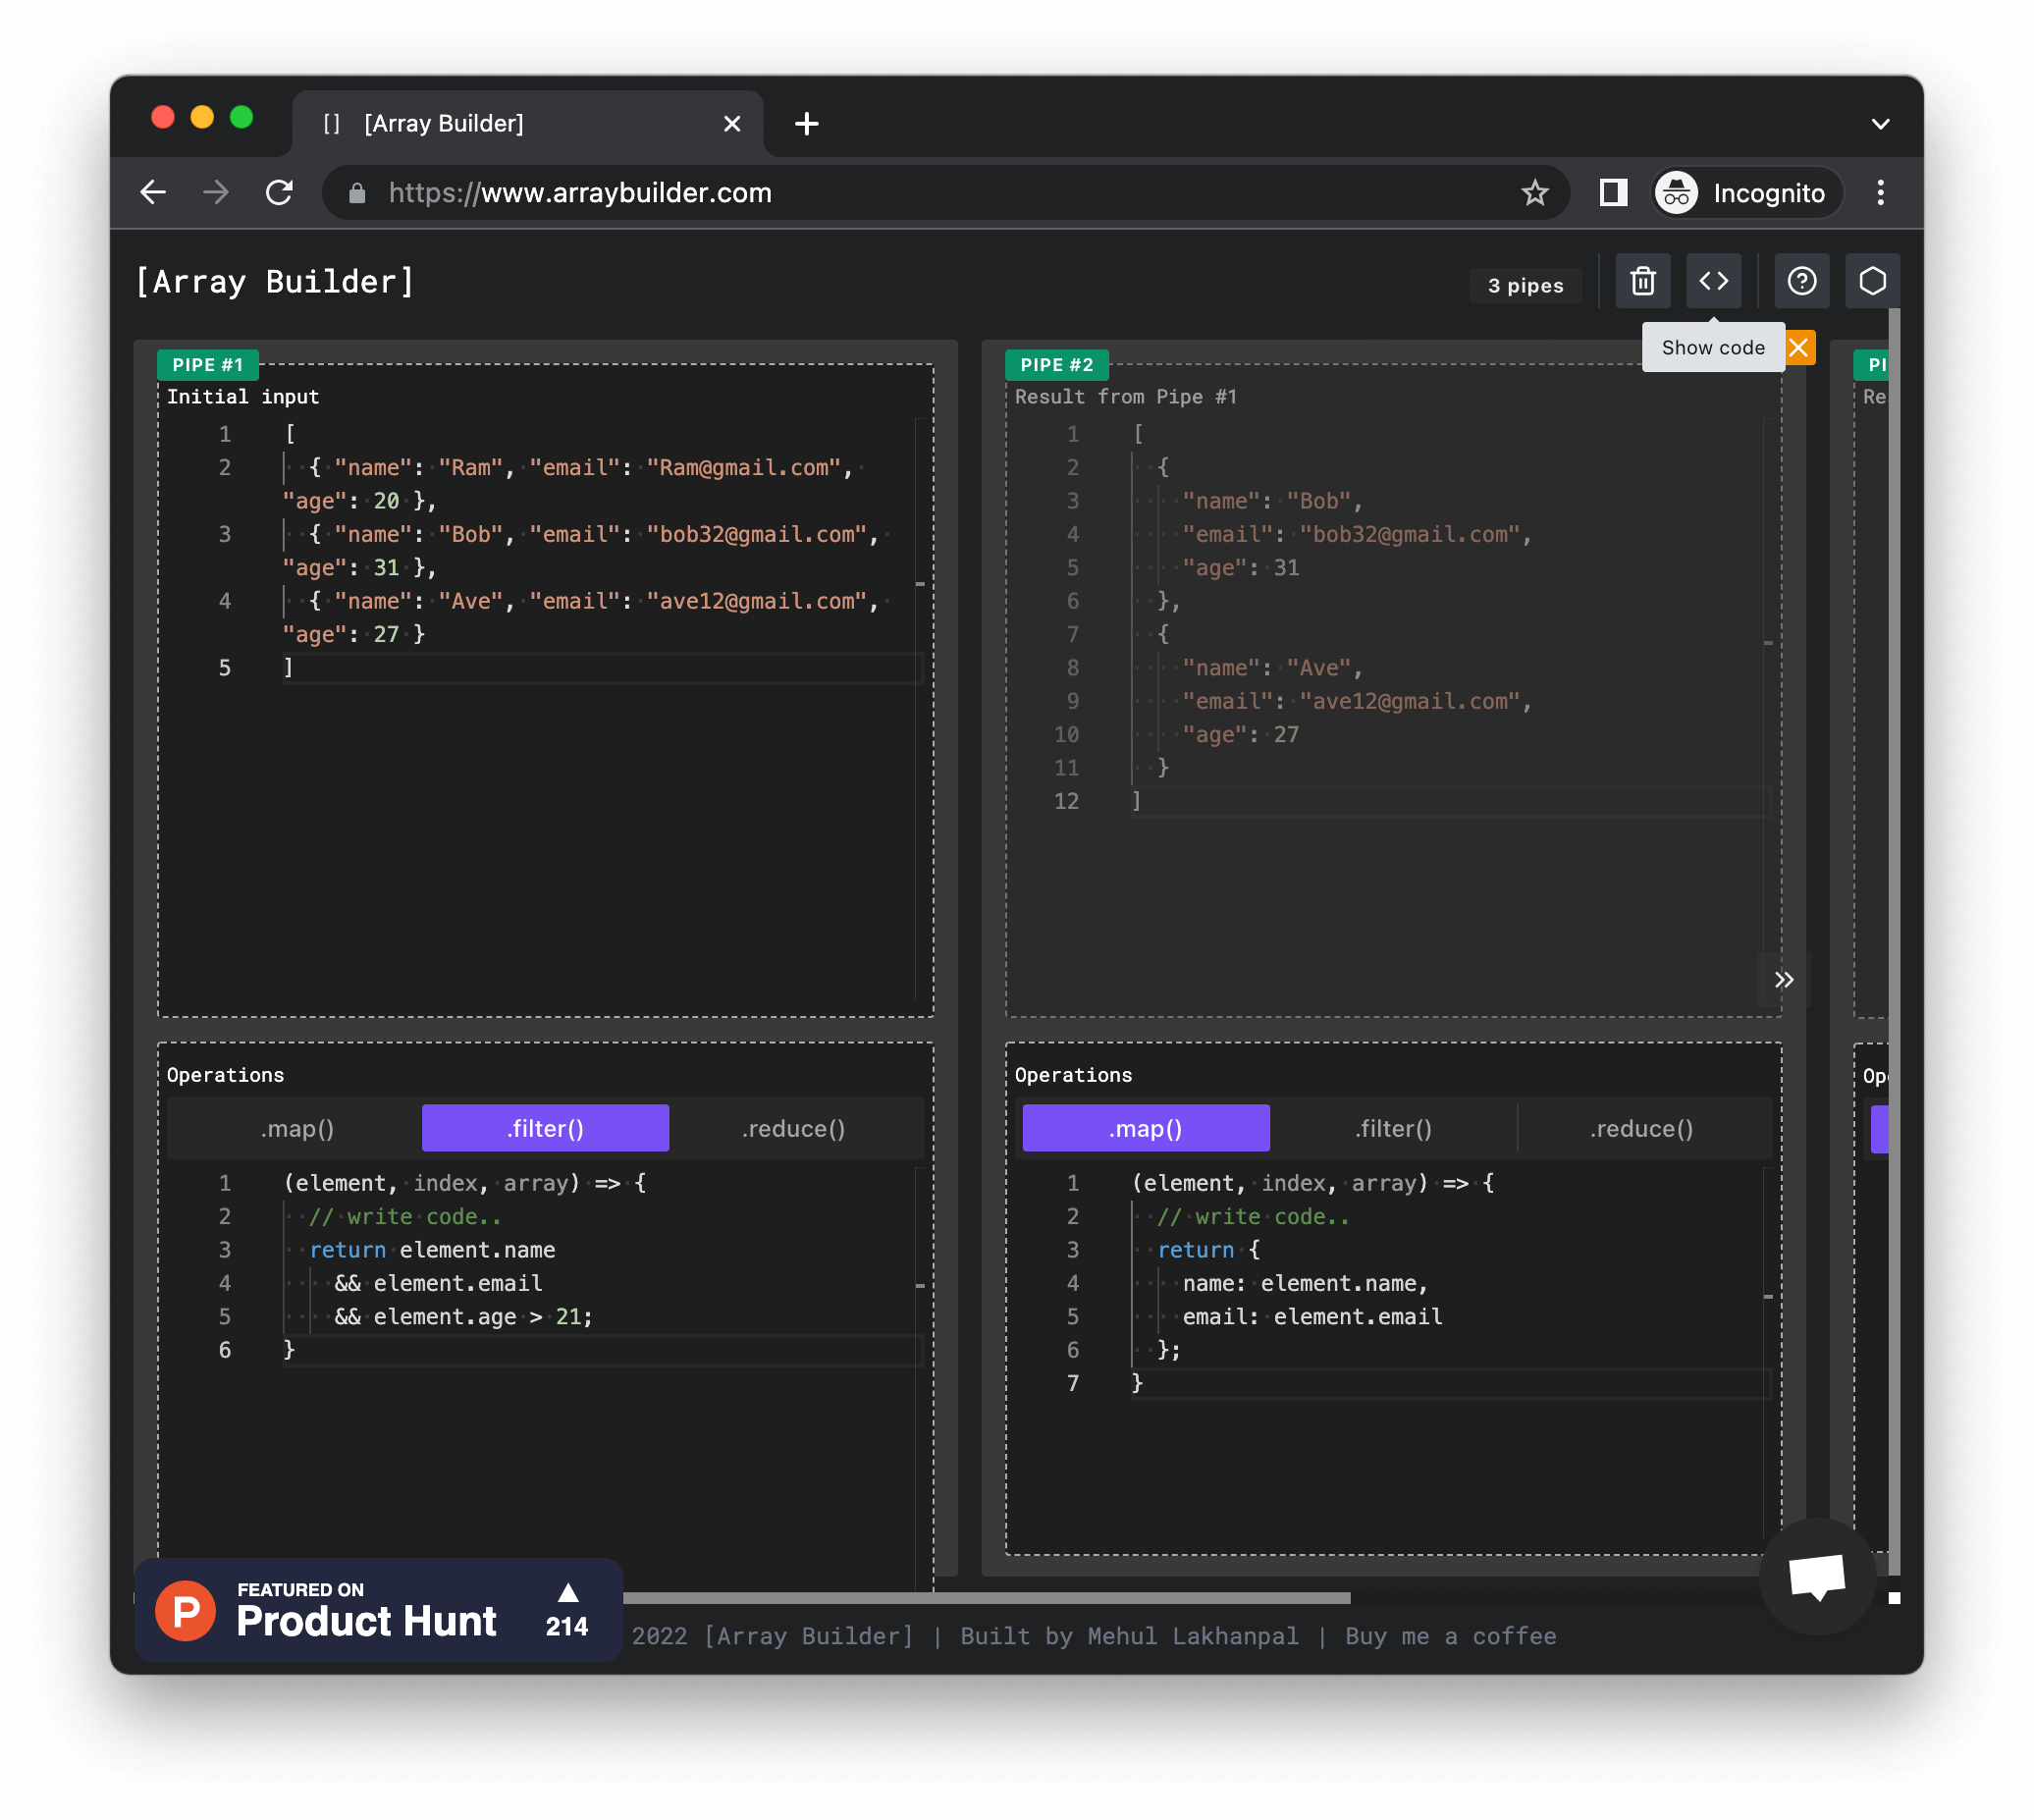This screenshot has width=2034, height=1820.
Task: Click the 3 pipes counter badge
Action: click(1525, 286)
